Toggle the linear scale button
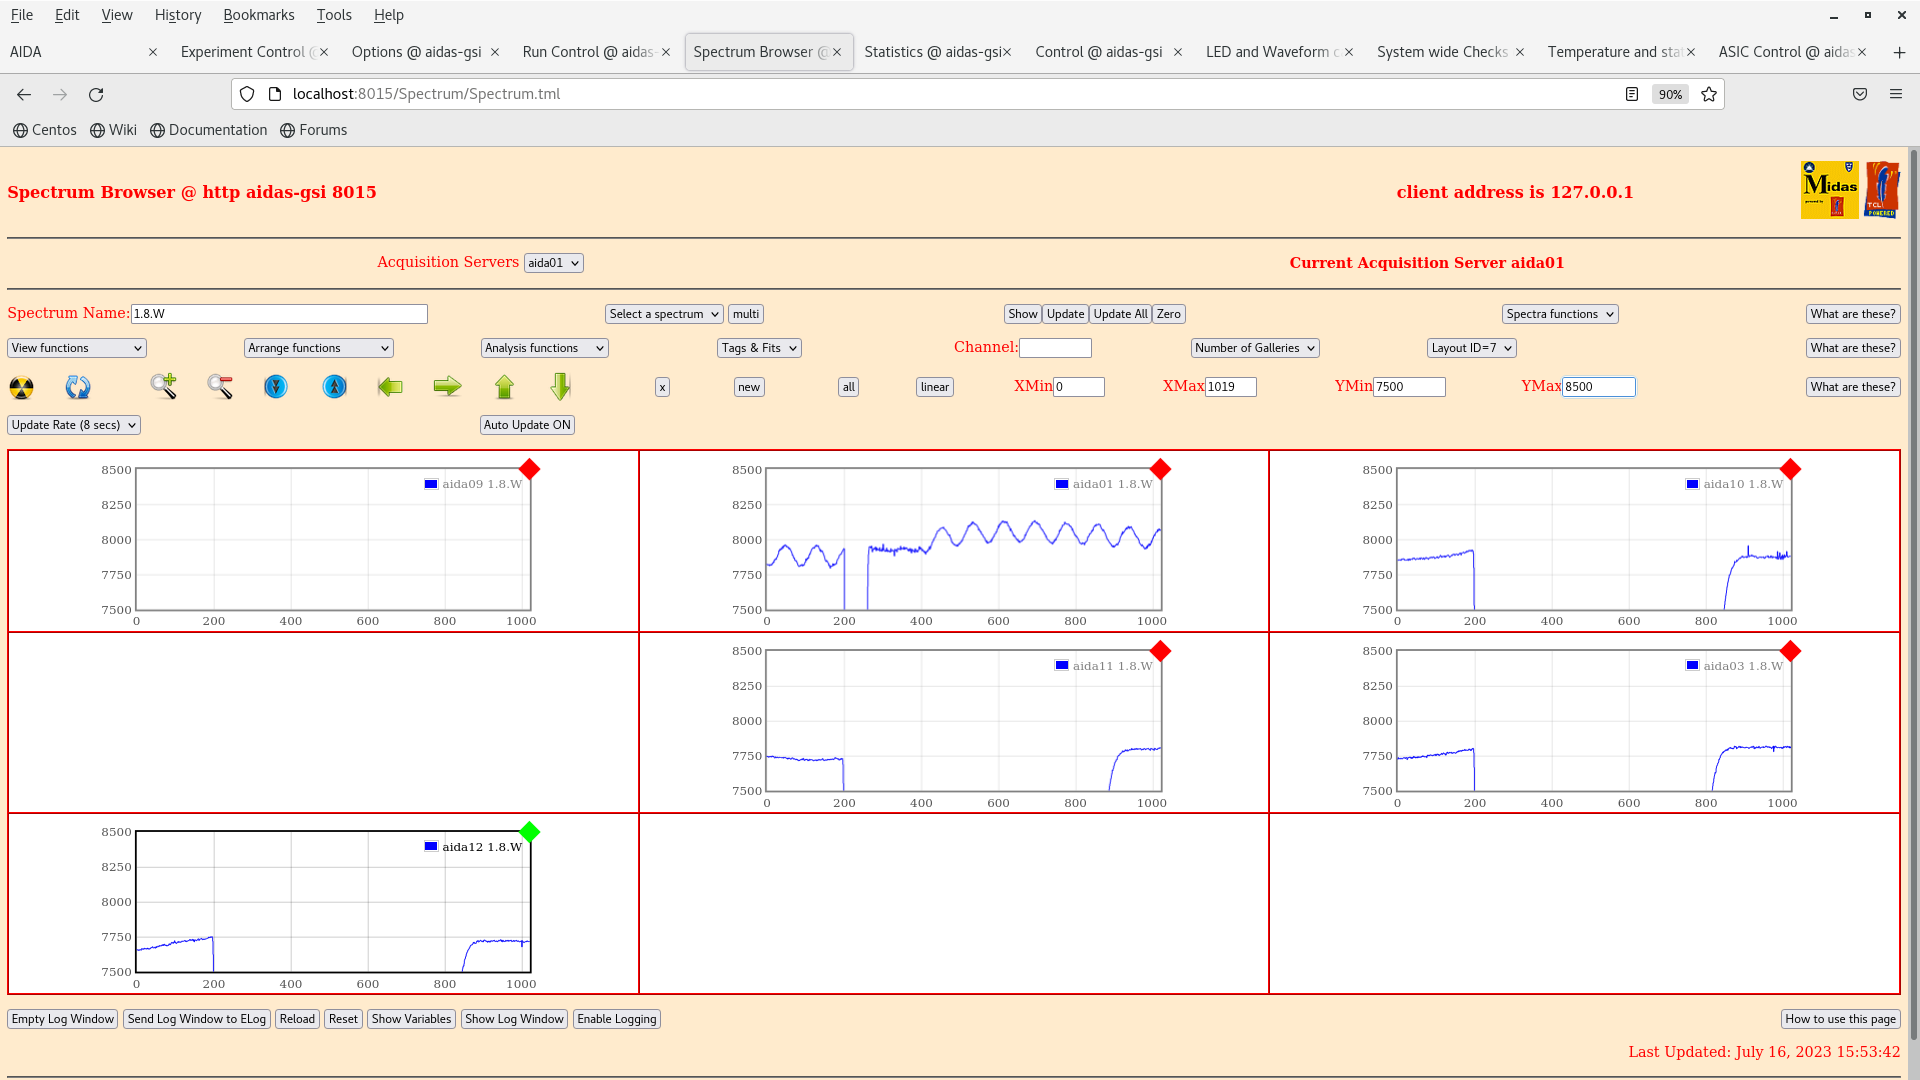 [x=934, y=387]
